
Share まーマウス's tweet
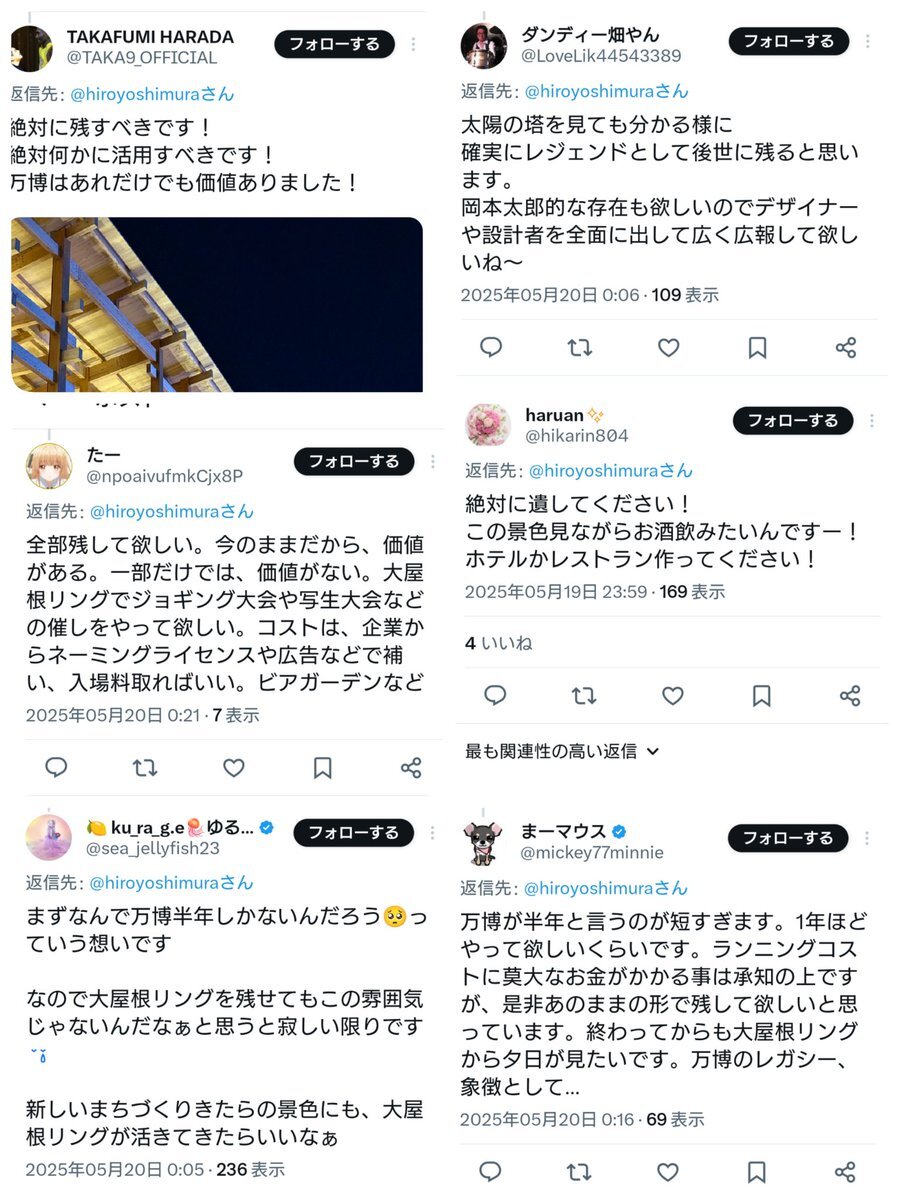846,1171
